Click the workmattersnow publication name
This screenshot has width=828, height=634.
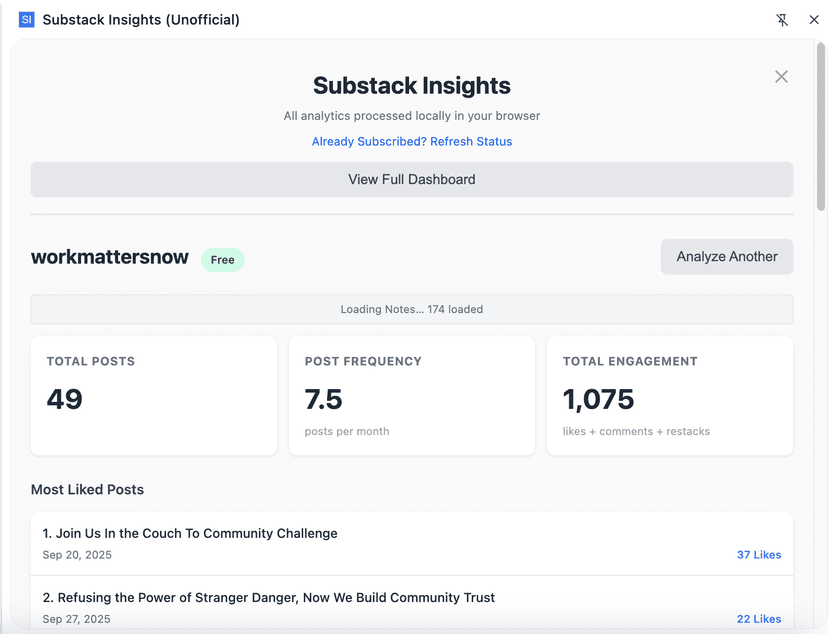click(109, 257)
